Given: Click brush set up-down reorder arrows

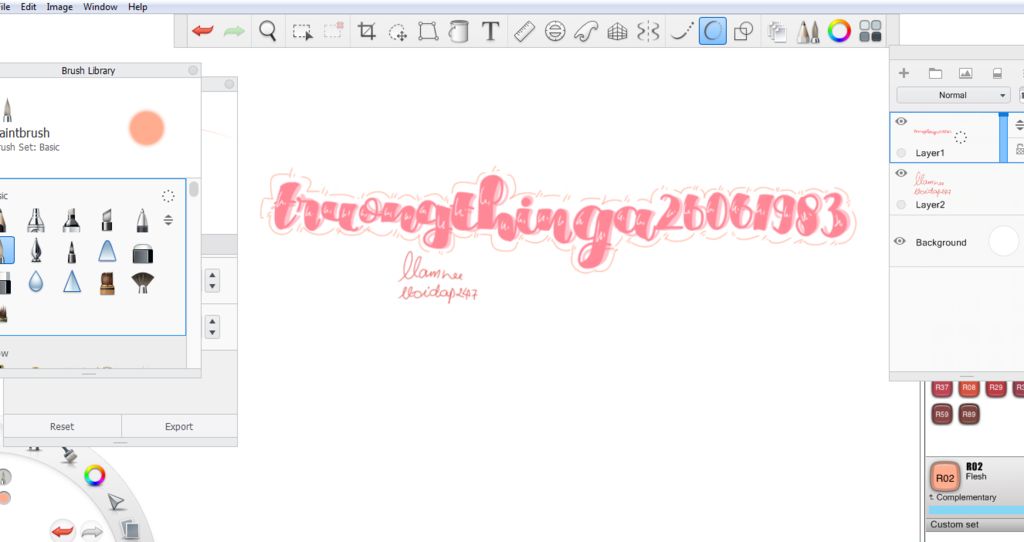Looking at the screenshot, I should pyautogui.click(x=168, y=220).
